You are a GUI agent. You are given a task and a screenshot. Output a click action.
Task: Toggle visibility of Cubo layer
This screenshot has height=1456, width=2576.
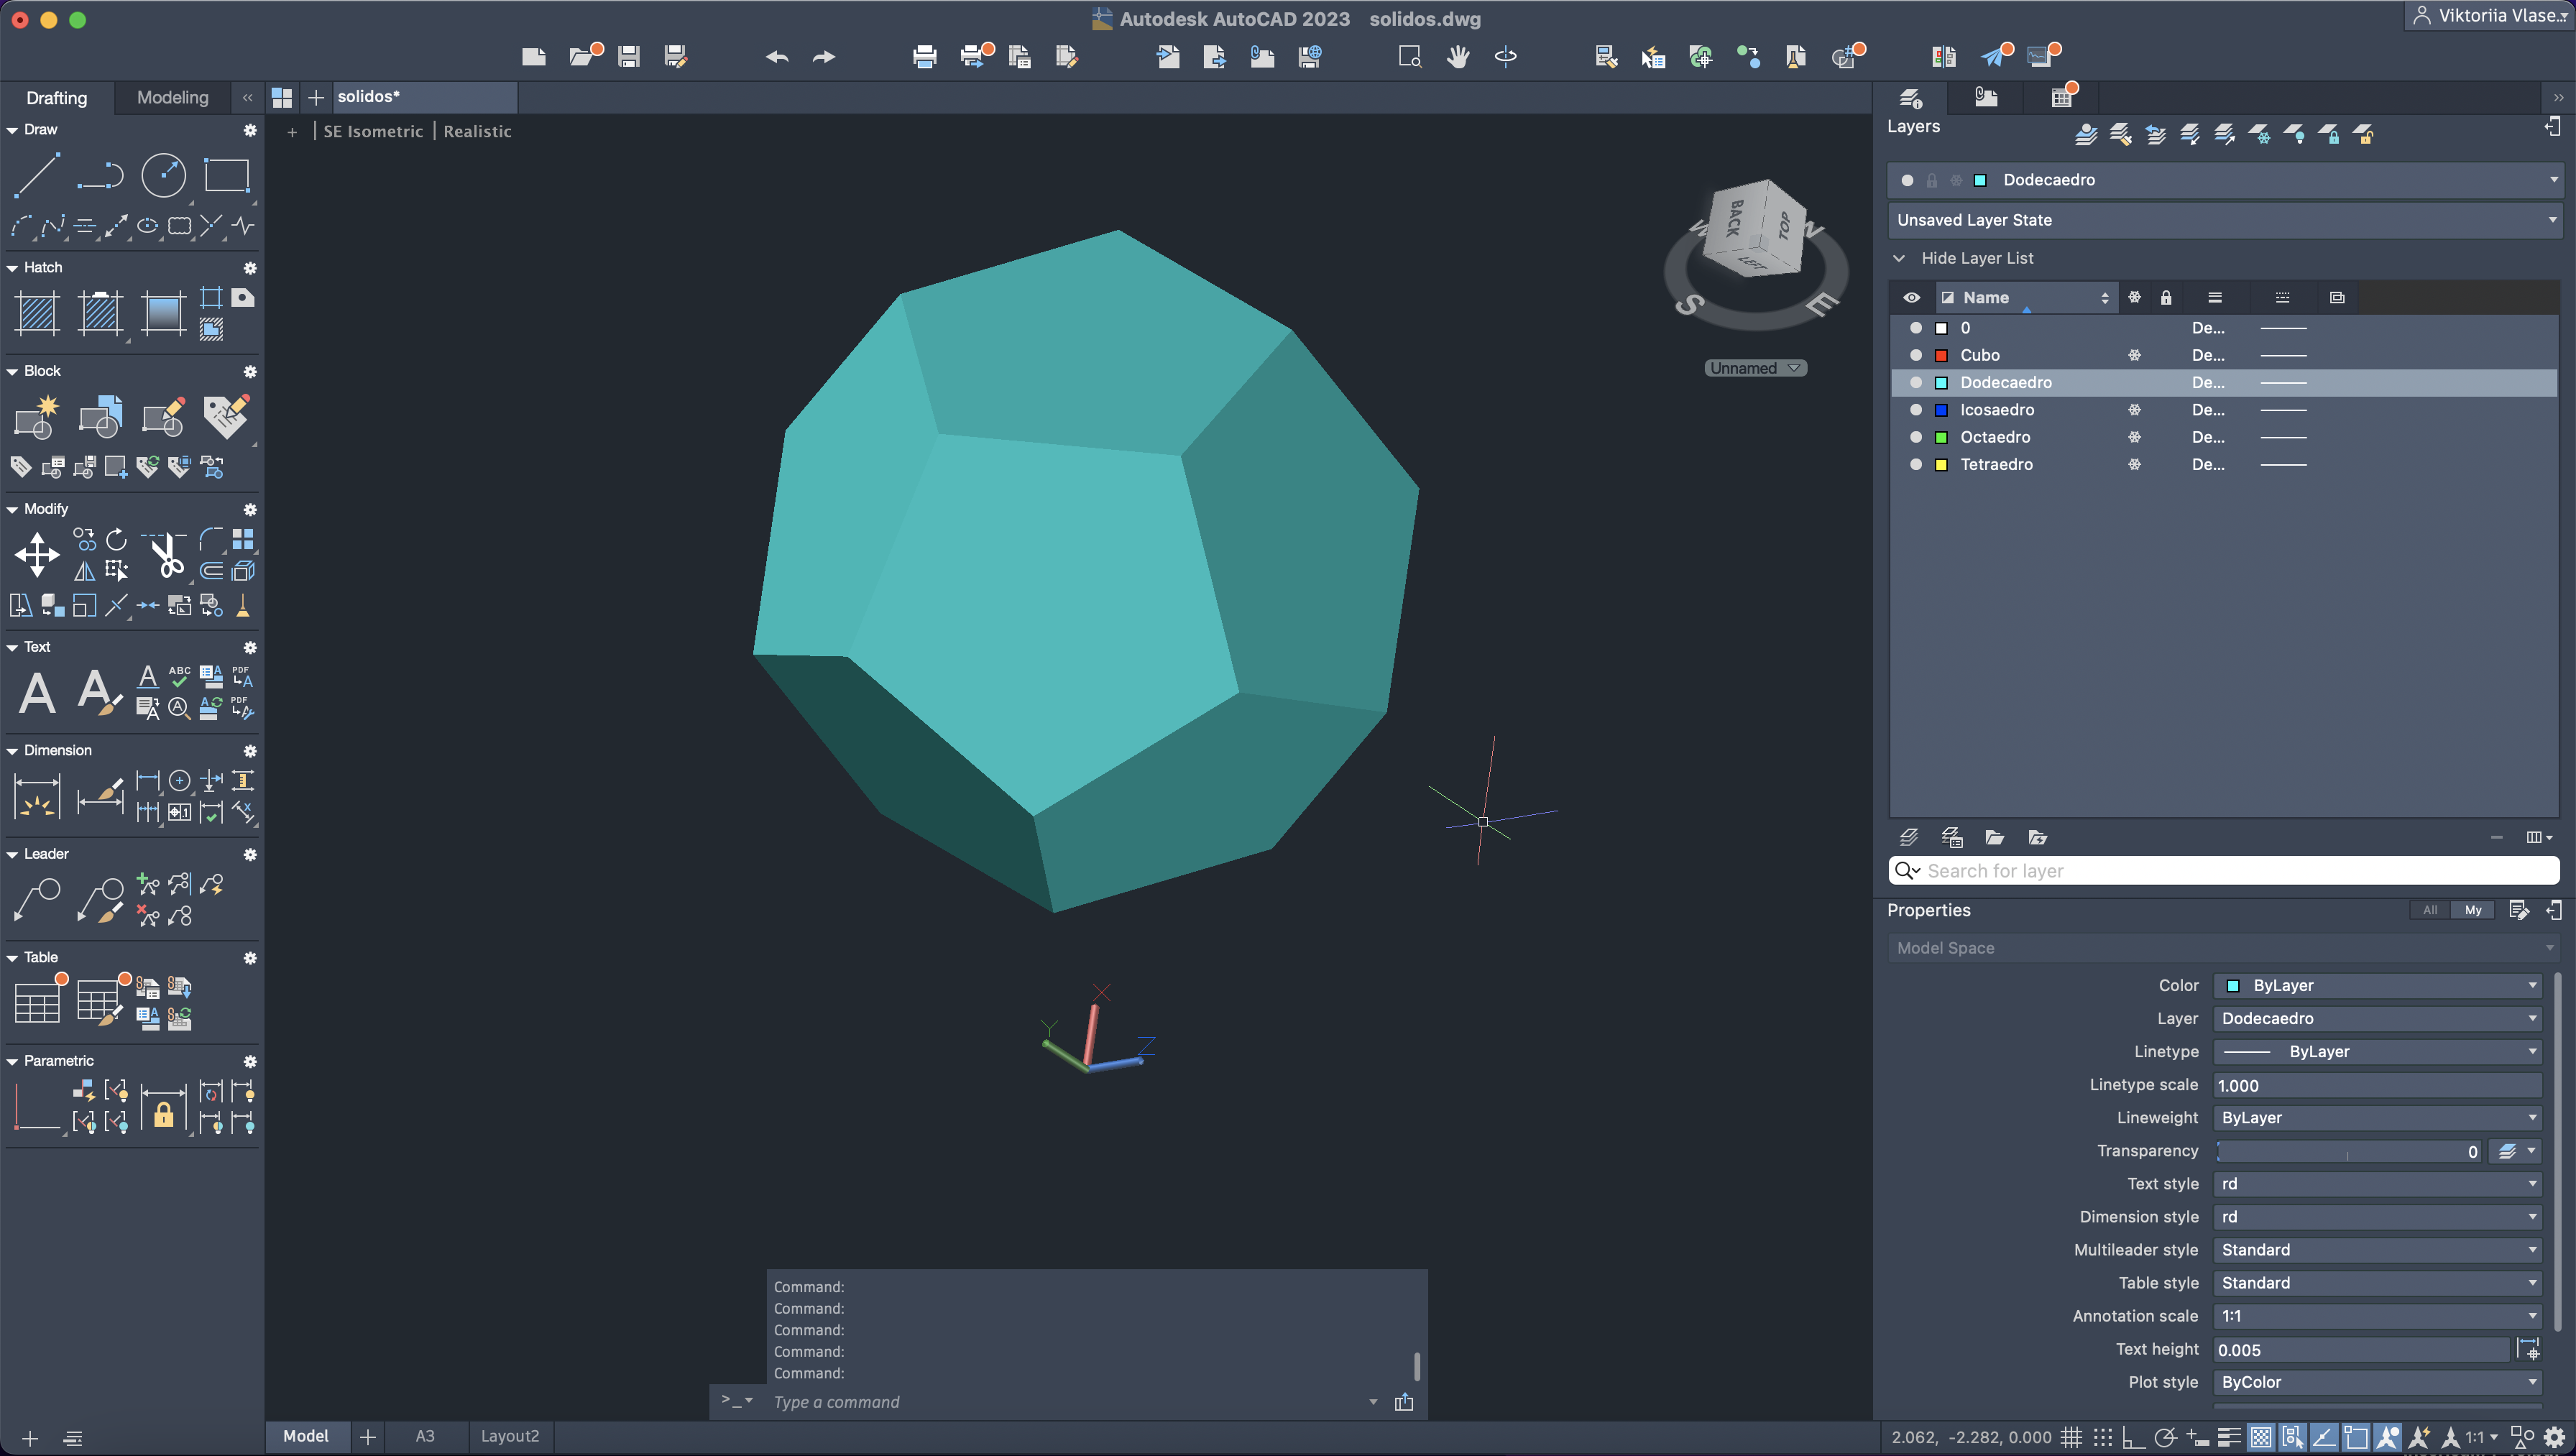(x=1915, y=355)
